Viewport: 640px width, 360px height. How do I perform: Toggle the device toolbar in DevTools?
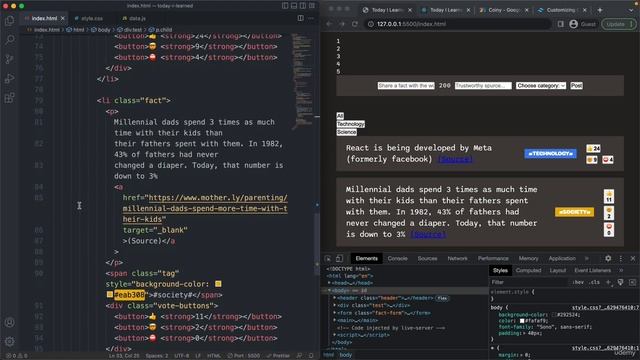tap(339, 258)
